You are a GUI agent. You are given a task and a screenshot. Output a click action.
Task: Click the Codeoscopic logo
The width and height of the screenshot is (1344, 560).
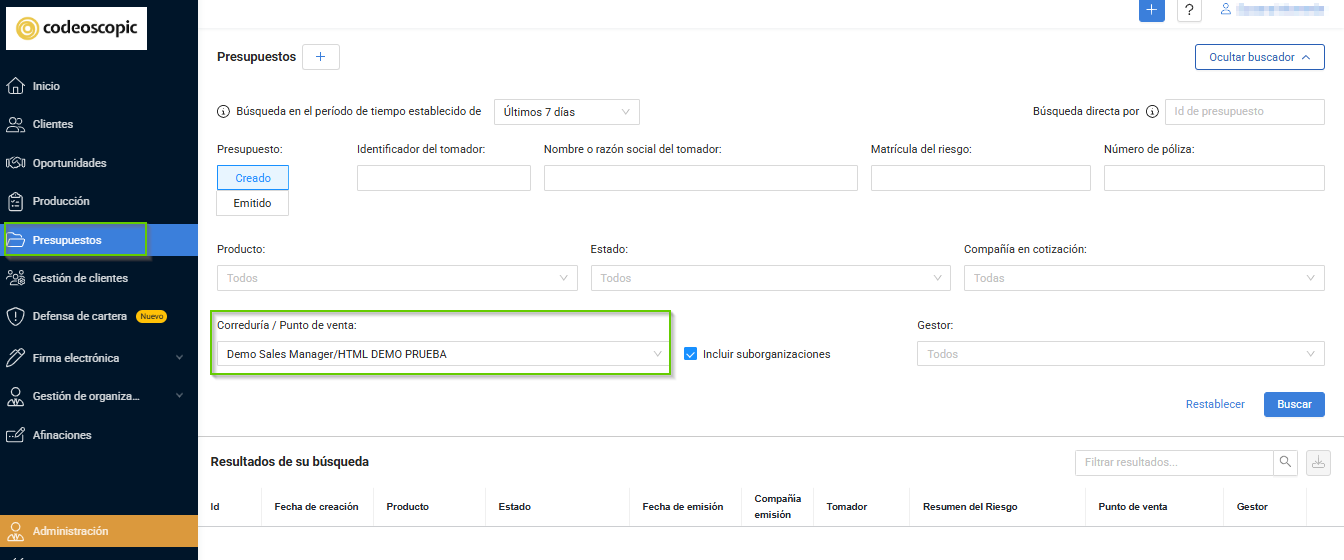76,29
